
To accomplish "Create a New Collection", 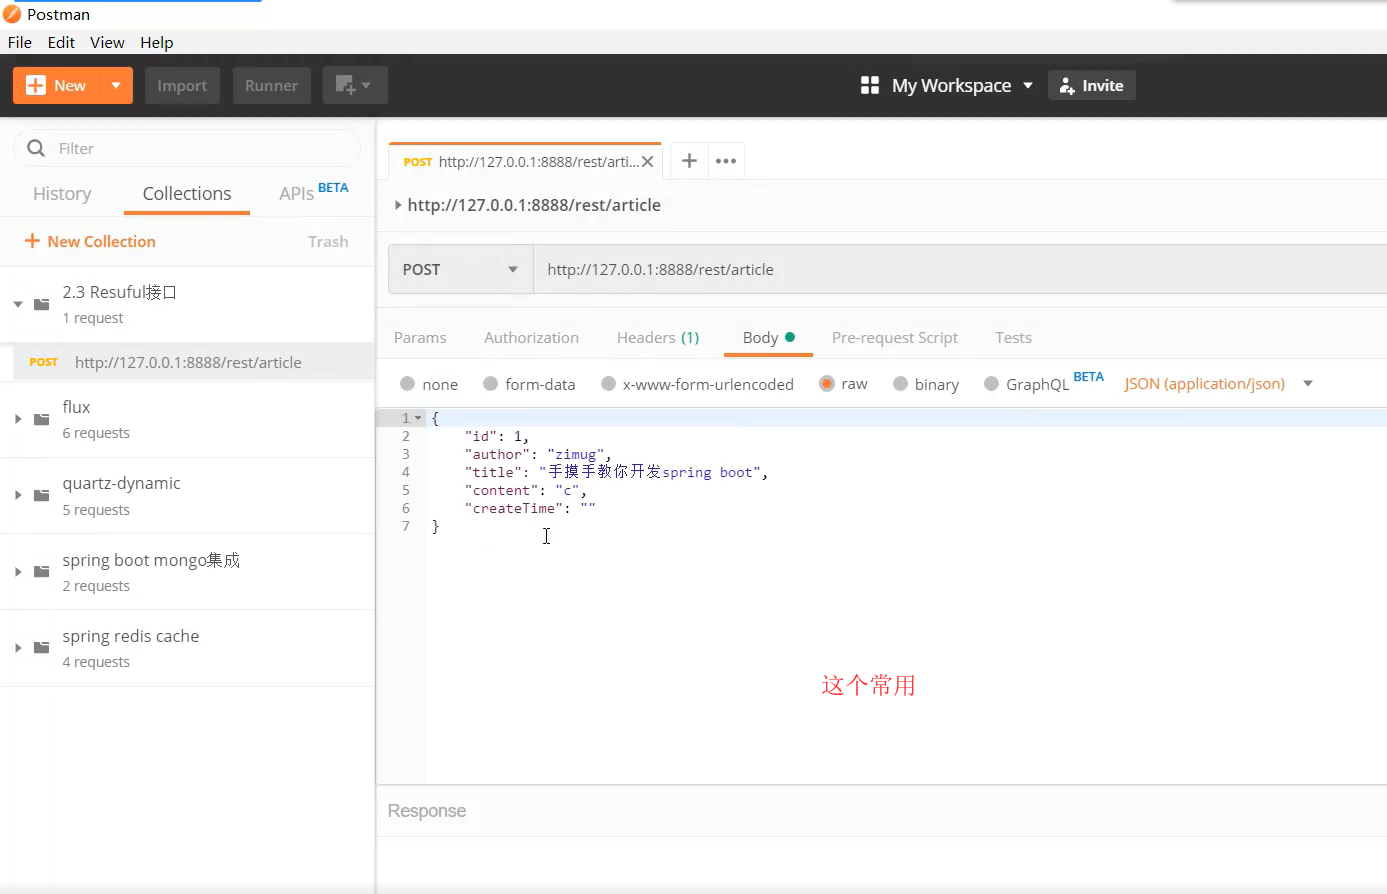I will tap(90, 241).
